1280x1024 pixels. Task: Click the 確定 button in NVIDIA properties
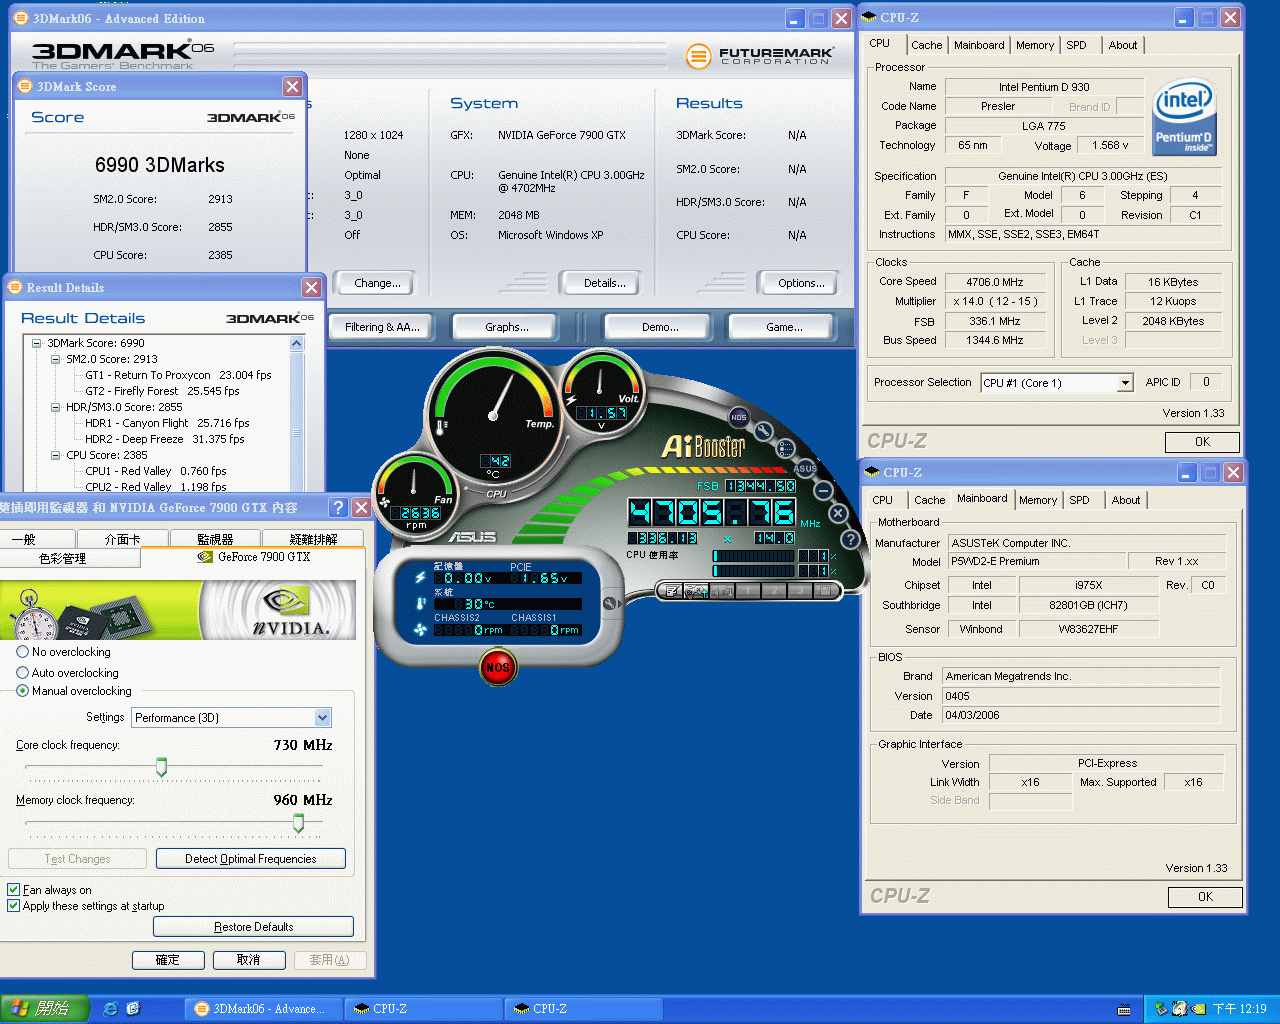[168, 960]
